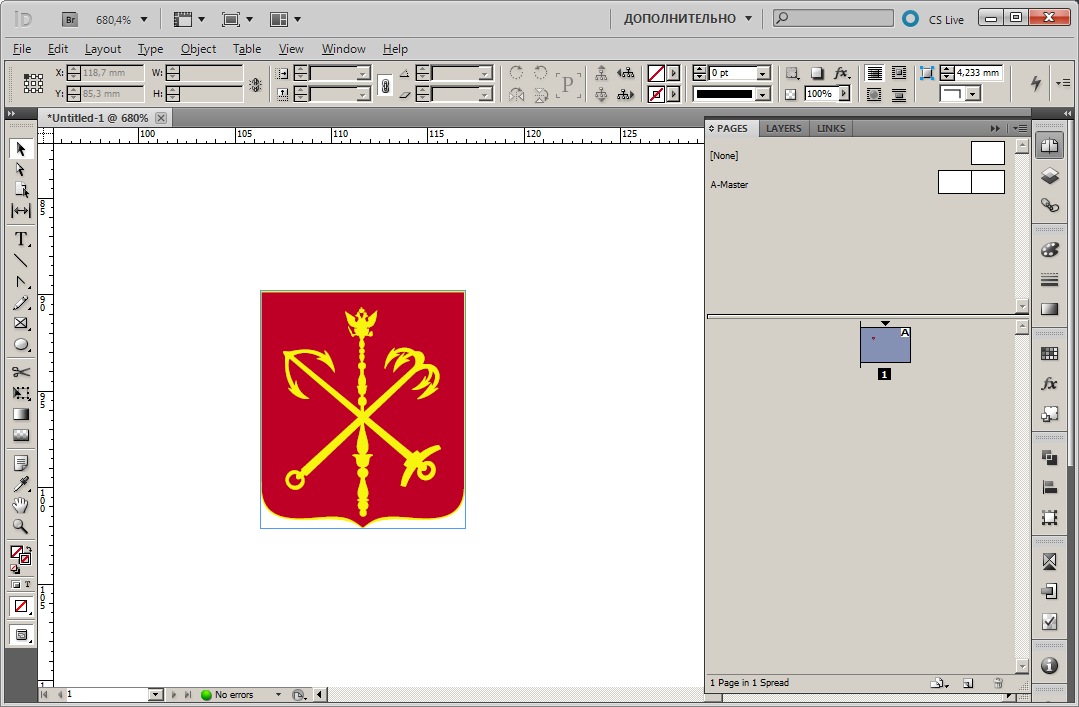Select the Type tool
The width and height of the screenshot is (1079, 707).
(x=21, y=240)
